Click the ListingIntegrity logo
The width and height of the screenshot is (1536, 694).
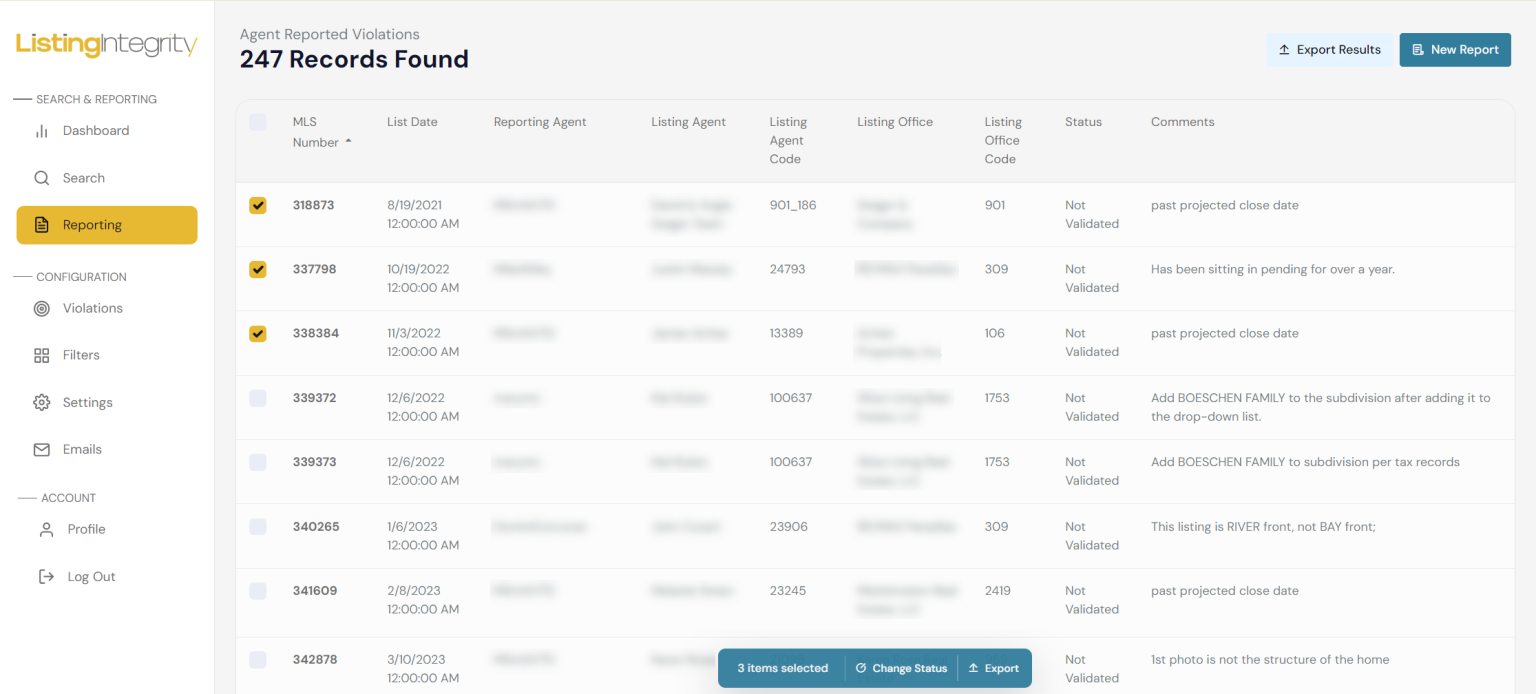pyautogui.click(x=105, y=44)
